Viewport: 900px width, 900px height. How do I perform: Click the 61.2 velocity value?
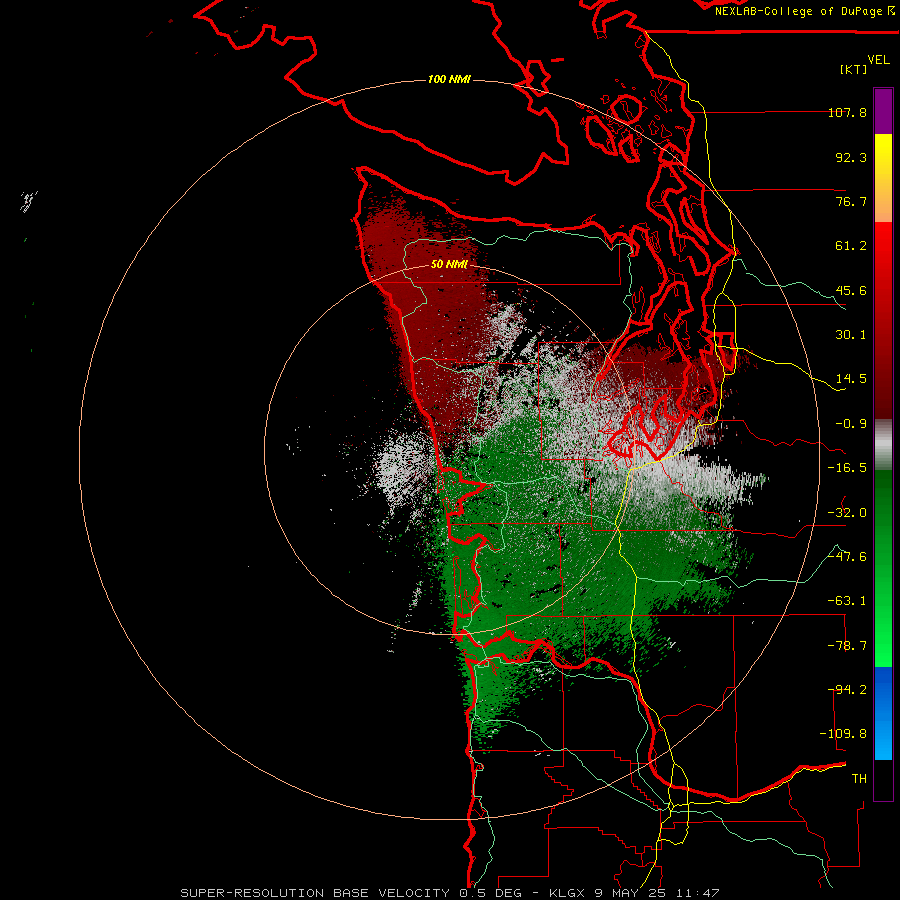[851, 246]
